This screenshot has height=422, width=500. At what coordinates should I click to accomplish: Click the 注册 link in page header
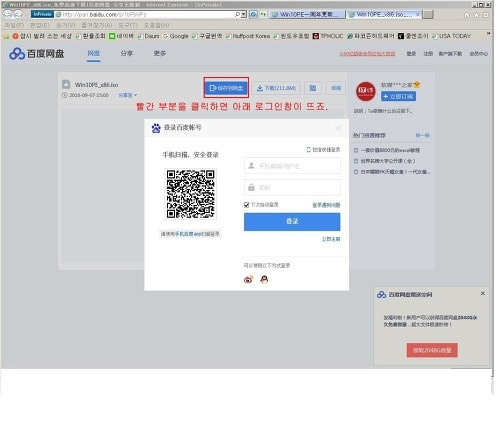(x=428, y=53)
